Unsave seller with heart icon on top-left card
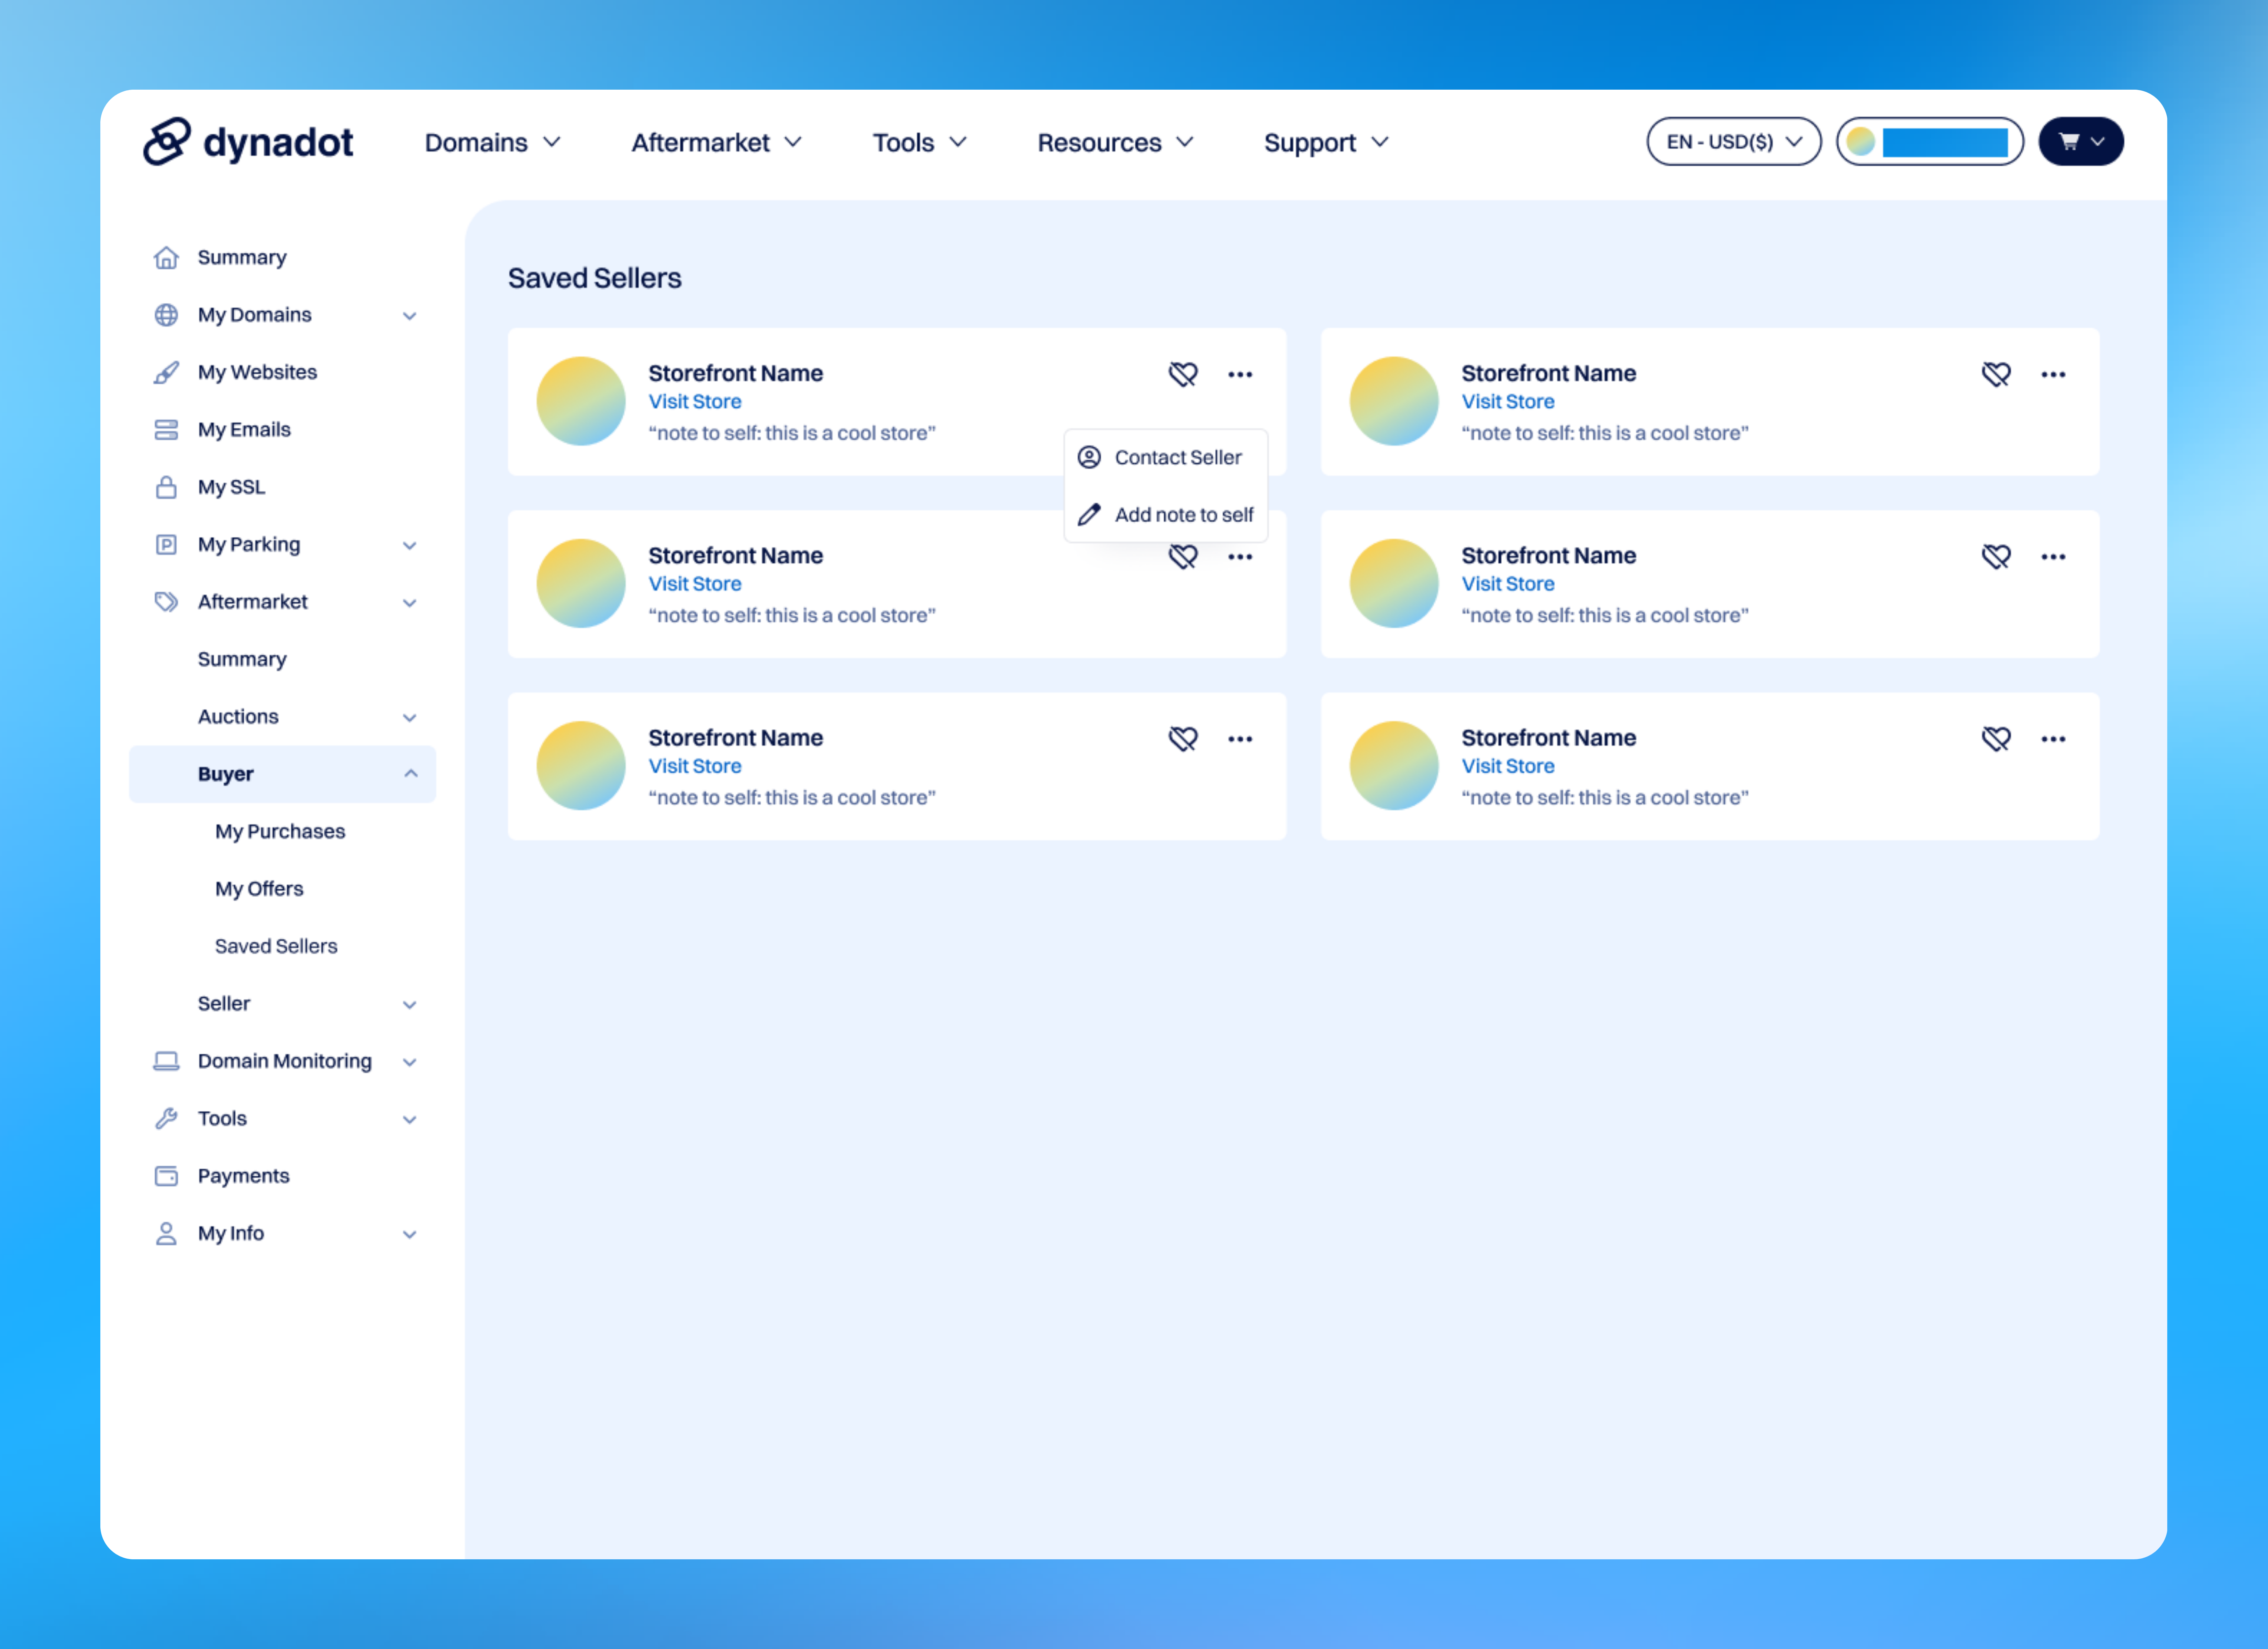 coord(1183,374)
